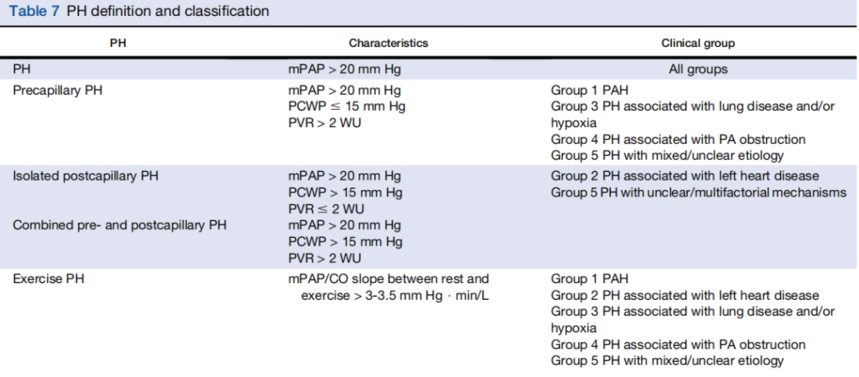
Task: Click 'Group 2 PH associated with left heart disease' in Exercise row
Action: pyautogui.click(x=685, y=296)
